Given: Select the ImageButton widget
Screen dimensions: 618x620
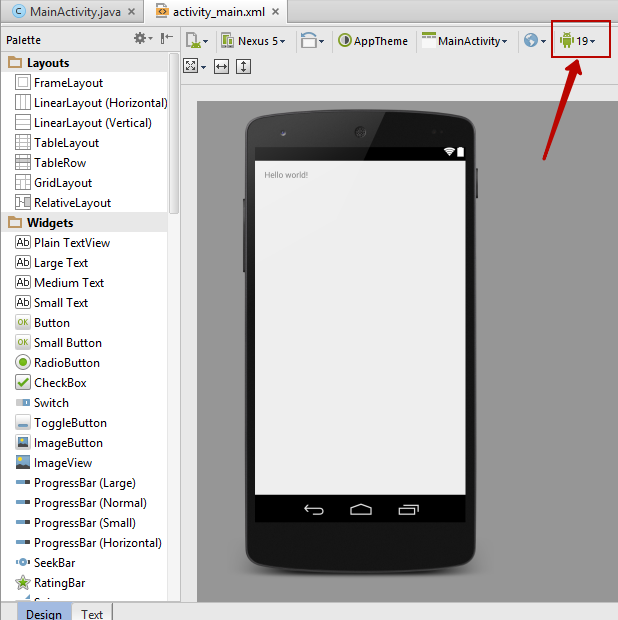Looking at the screenshot, I should click(x=85, y=443).
